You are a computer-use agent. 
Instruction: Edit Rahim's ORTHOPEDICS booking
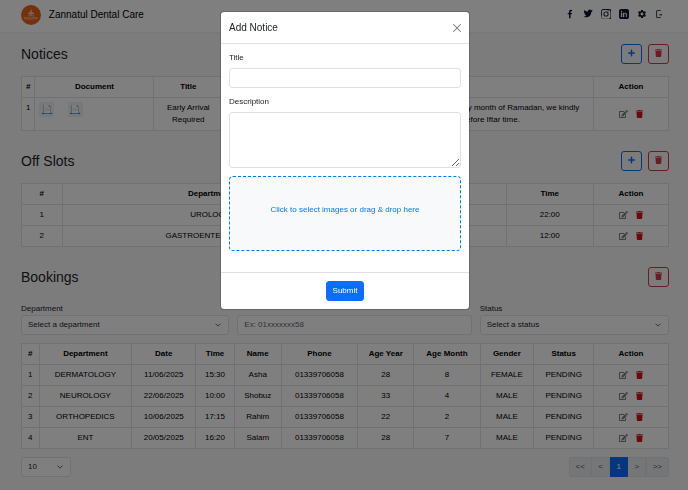[623, 417]
